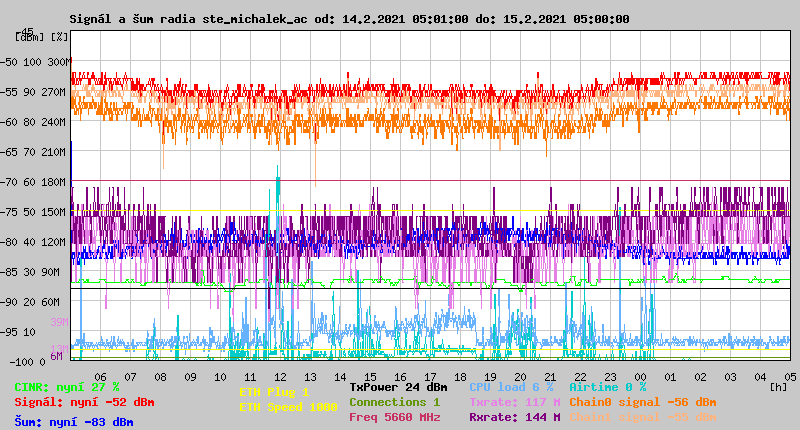Select the Txrate legend label
This screenshot has height=430, width=800.
tap(514, 402)
